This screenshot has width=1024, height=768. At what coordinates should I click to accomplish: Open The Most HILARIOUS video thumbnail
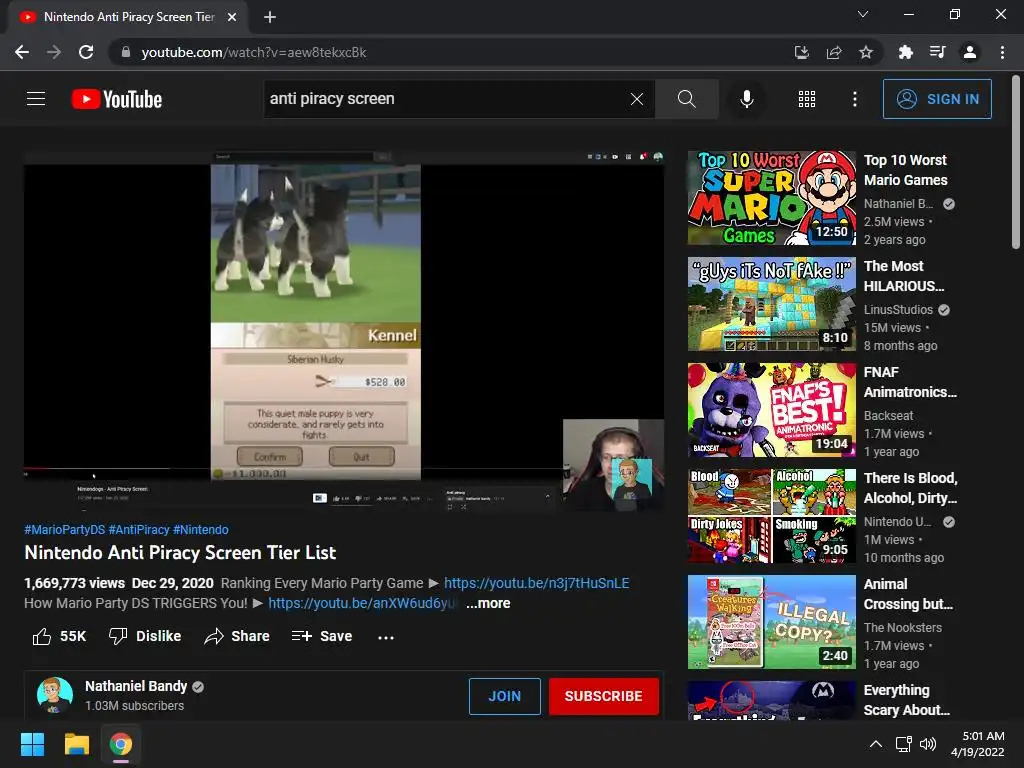(x=771, y=304)
